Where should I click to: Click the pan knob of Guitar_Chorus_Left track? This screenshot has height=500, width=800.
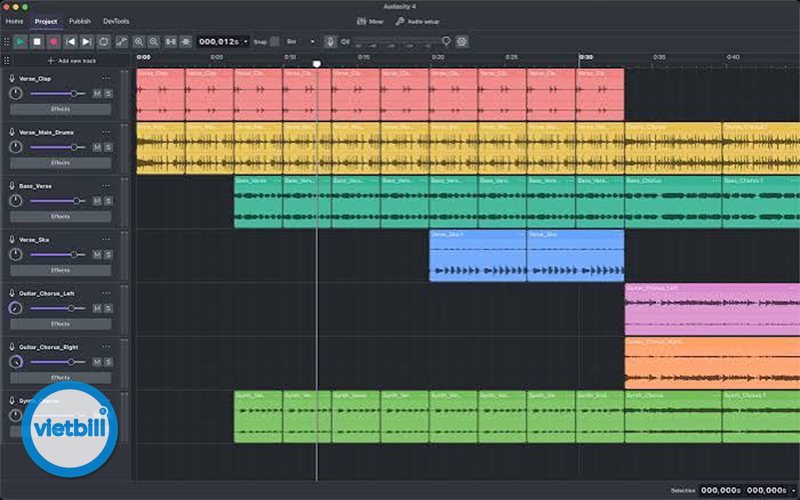pos(16,308)
